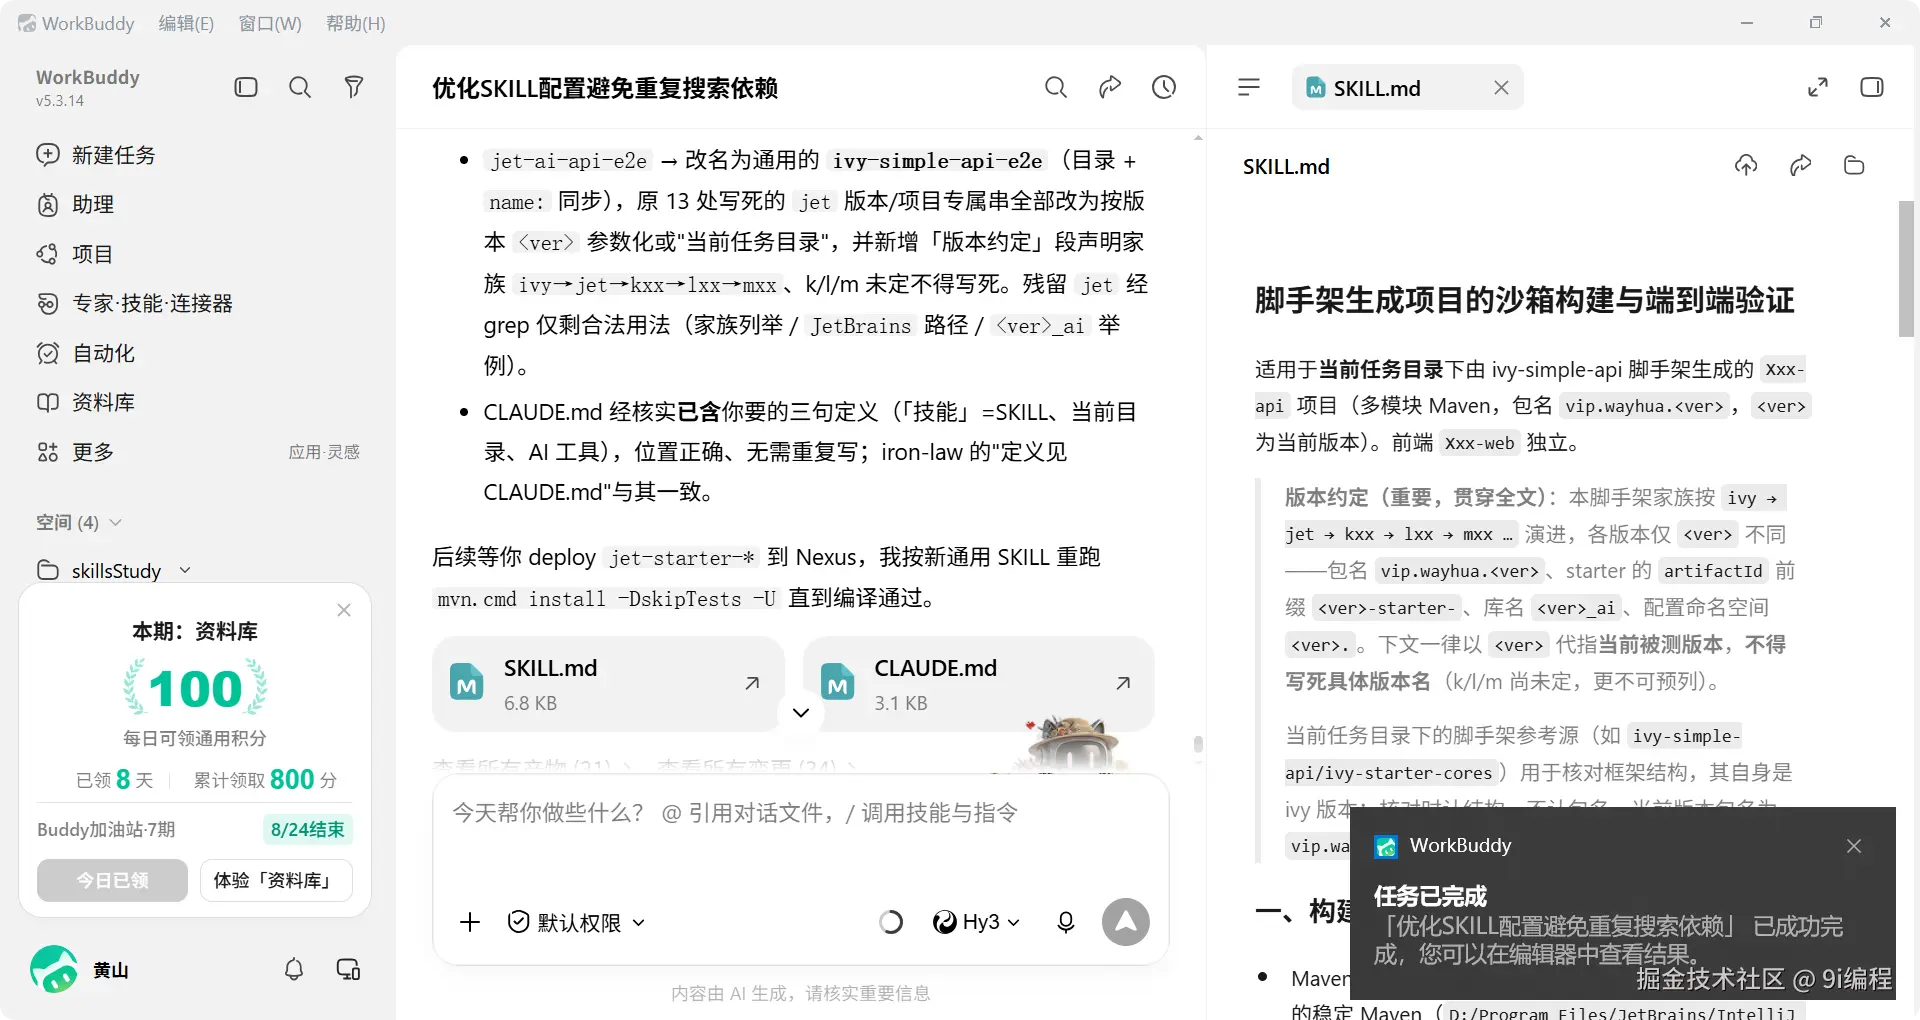Close the 资料库 promo card

point(344,610)
